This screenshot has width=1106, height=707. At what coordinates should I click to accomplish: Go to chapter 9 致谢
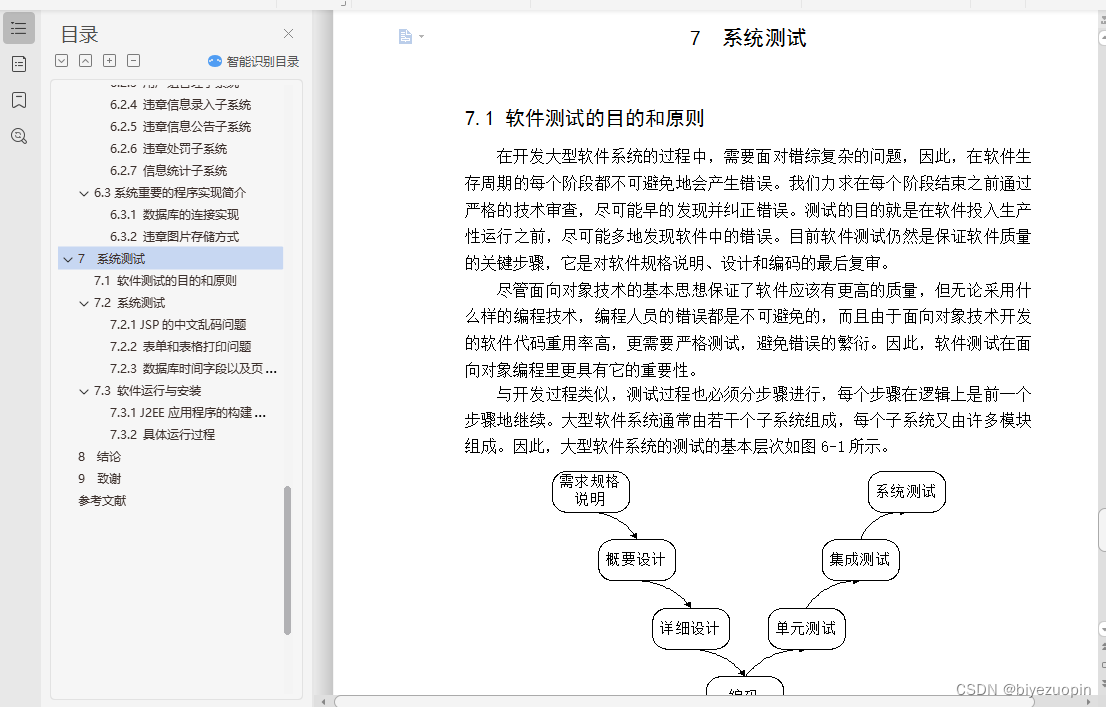tap(99, 478)
